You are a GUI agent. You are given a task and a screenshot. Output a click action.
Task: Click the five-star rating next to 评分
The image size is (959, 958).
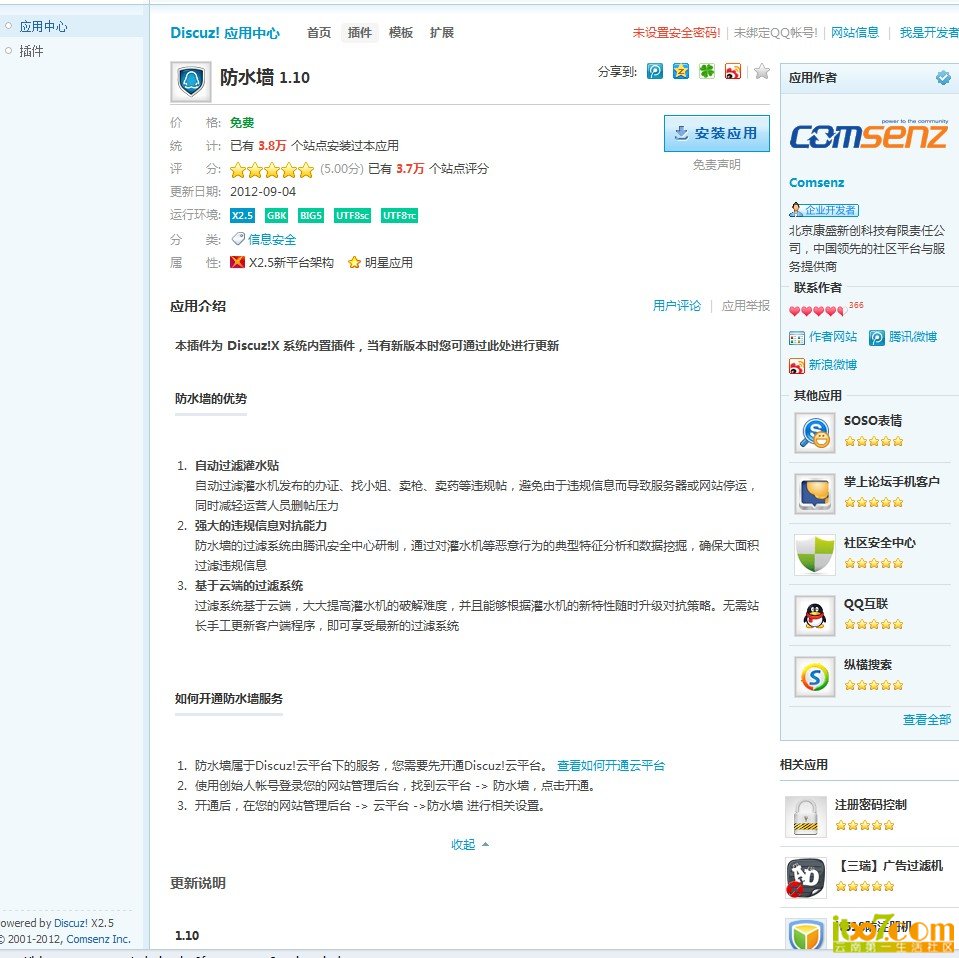(272, 169)
